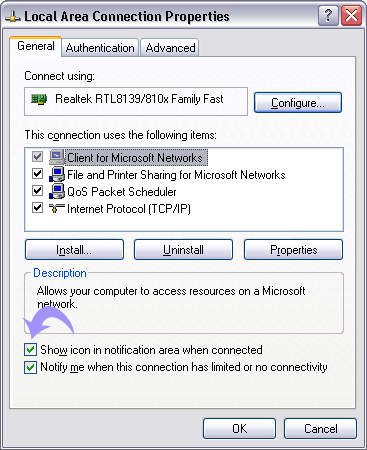The height and width of the screenshot is (450, 367).
Task: Select Internet Protocol (TCP/IP) list item
Action: coord(128,209)
